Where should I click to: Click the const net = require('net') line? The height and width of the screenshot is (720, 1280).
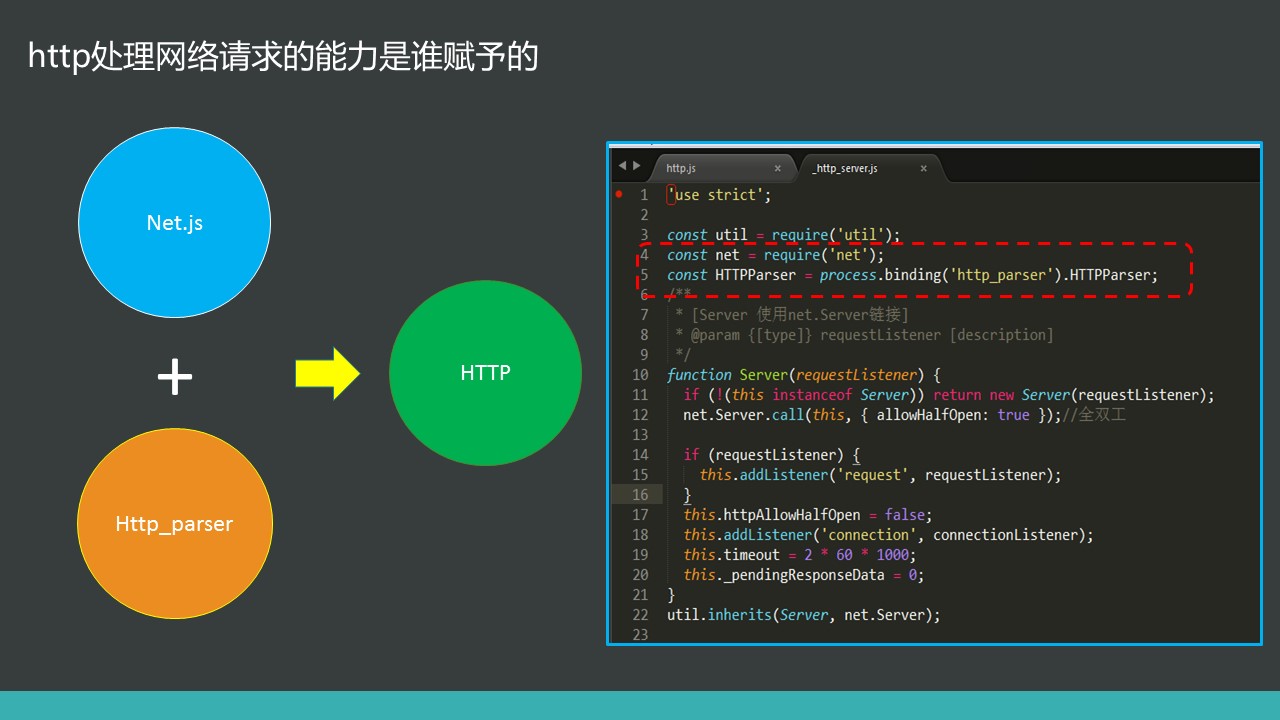click(x=775, y=255)
